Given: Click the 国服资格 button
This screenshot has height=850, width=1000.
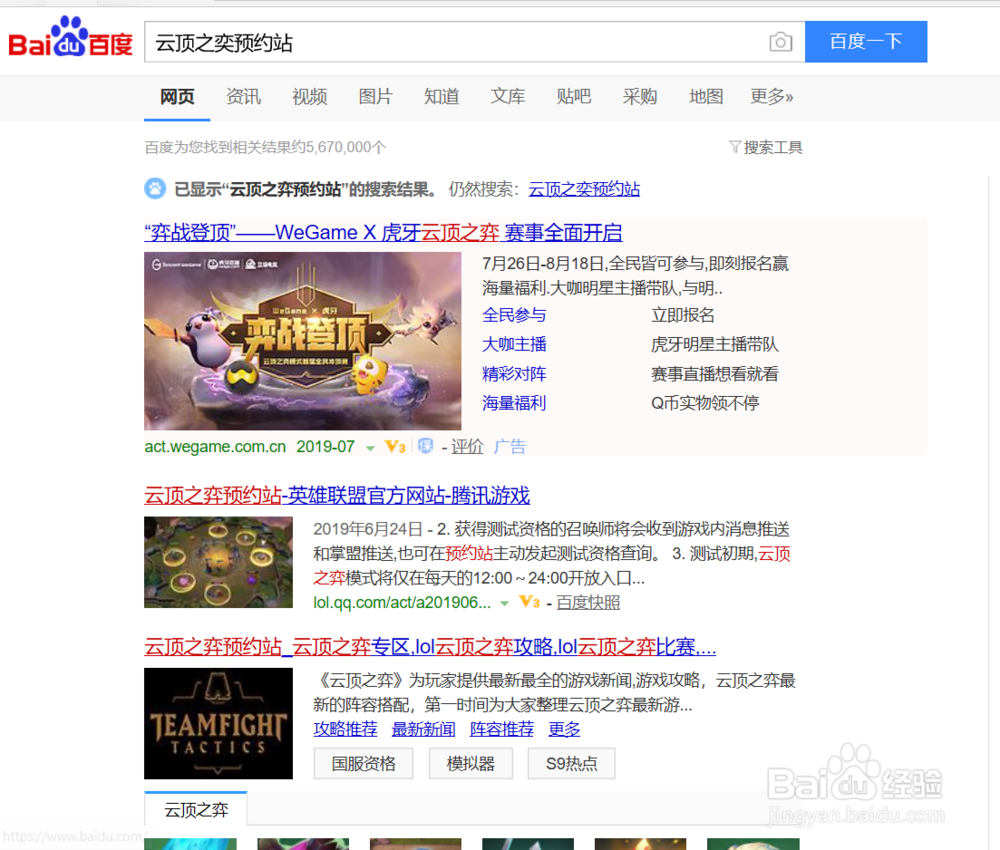Looking at the screenshot, I should (364, 763).
